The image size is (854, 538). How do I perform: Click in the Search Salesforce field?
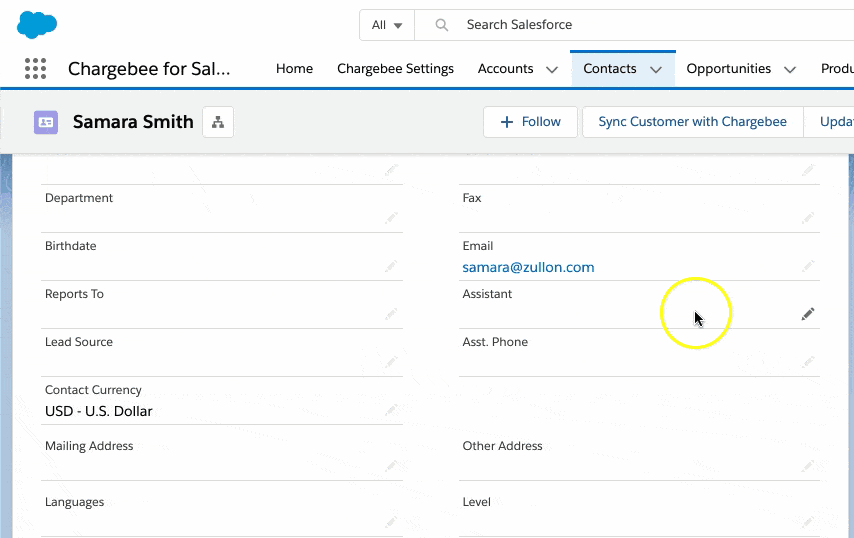click(640, 25)
